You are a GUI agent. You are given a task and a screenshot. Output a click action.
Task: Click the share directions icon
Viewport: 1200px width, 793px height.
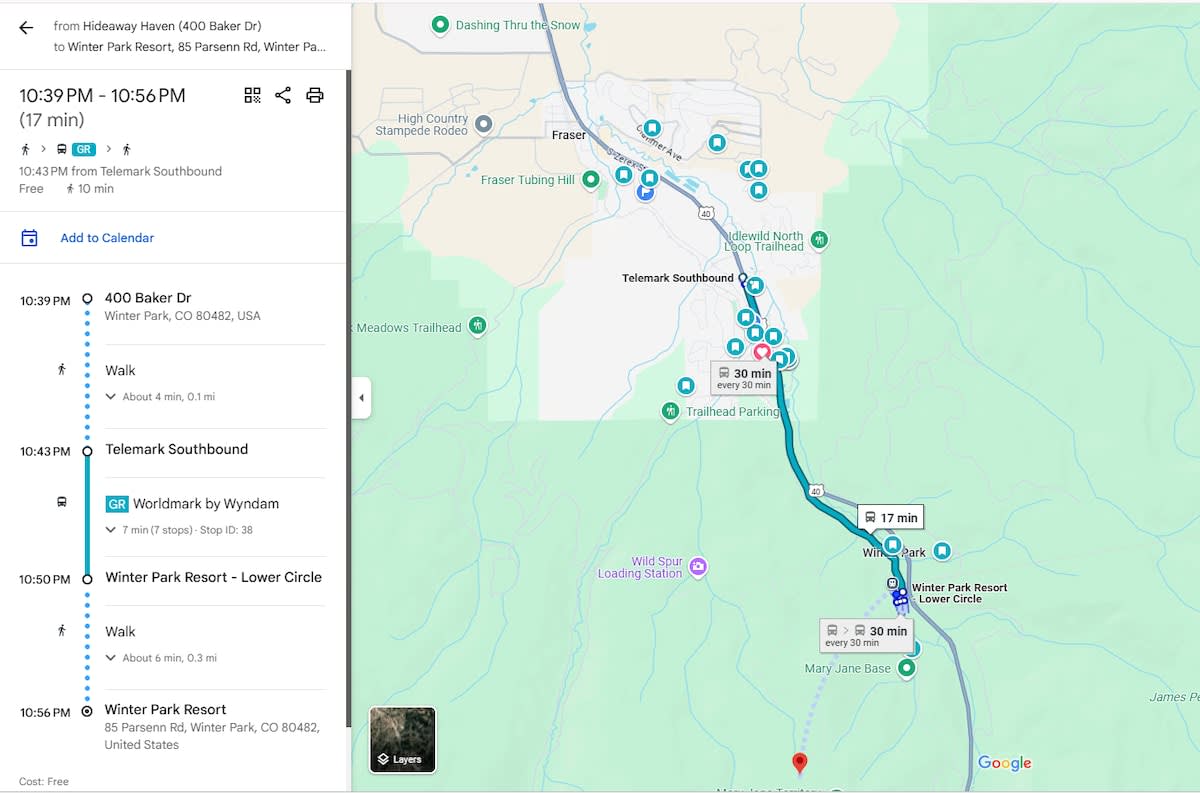point(283,95)
